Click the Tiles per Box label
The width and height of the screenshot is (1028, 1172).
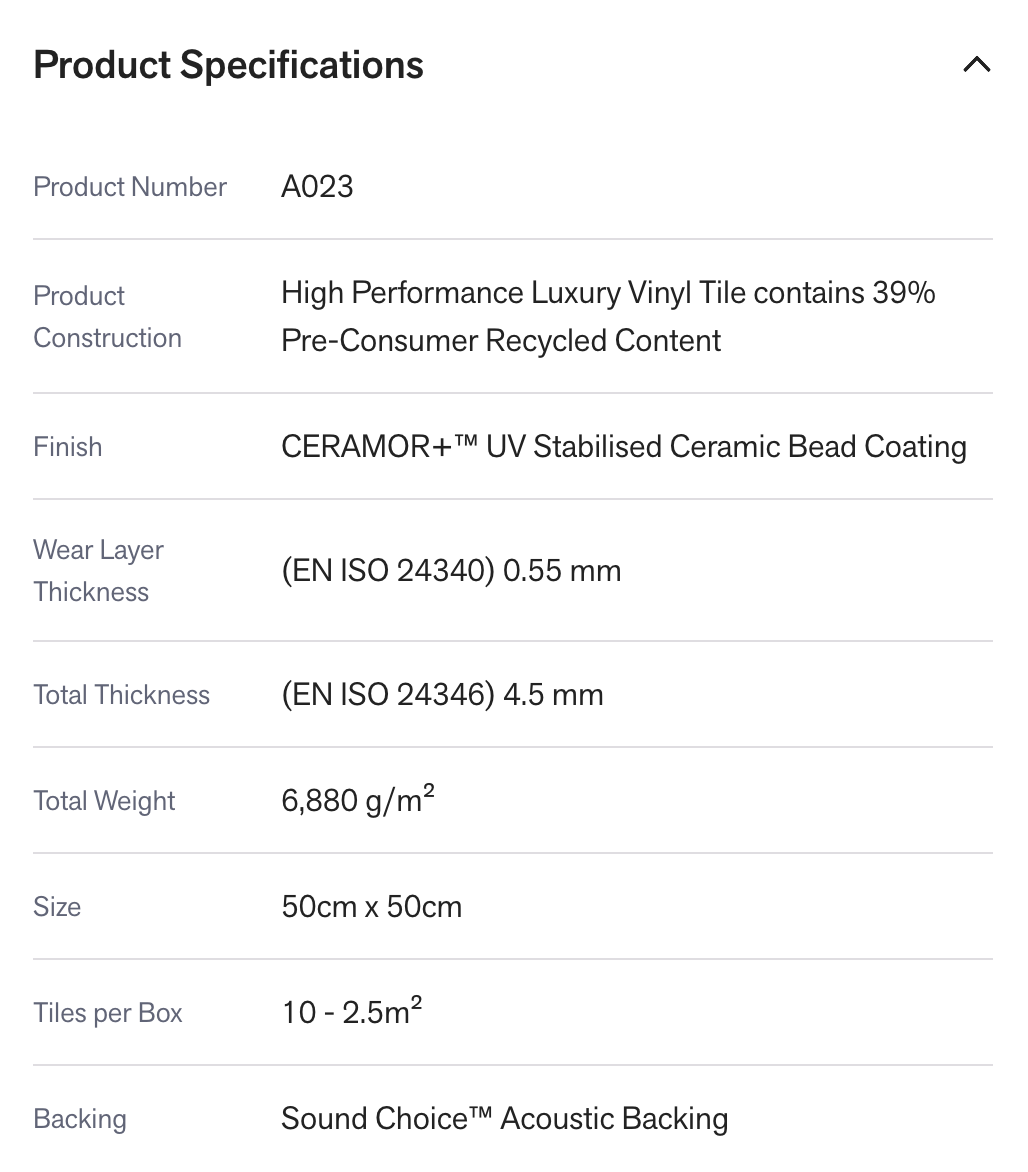click(x=108, y=1013)
